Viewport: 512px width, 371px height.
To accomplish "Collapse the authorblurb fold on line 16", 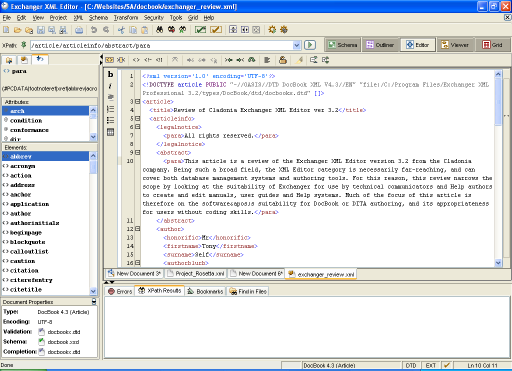I will (137, 263).
